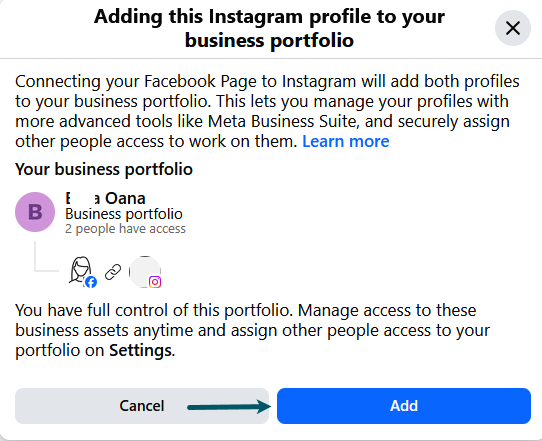Click the blank Instagram profile picture

(x=144, y=272)
